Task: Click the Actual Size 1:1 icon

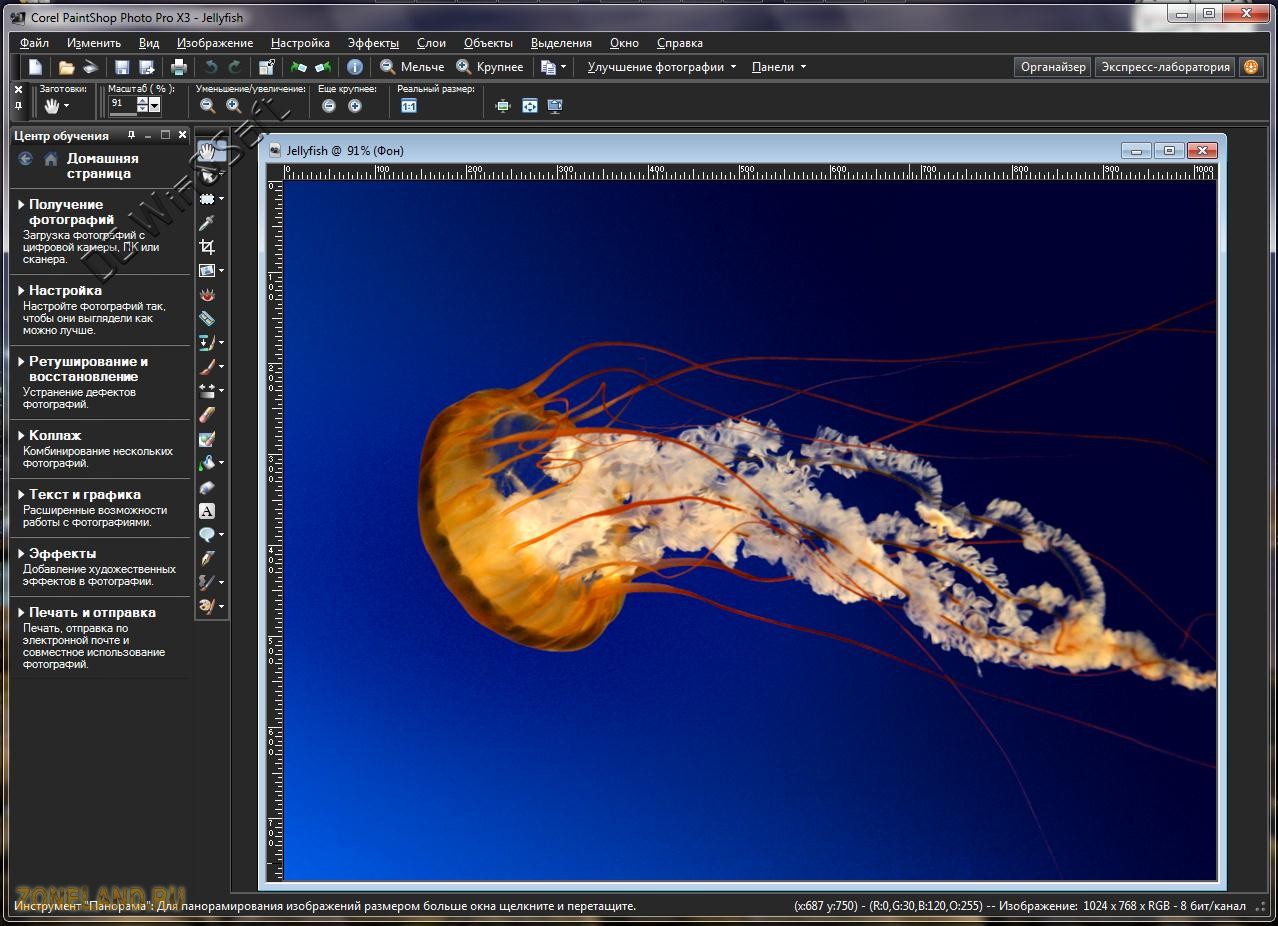Action: tap(409, 106)
